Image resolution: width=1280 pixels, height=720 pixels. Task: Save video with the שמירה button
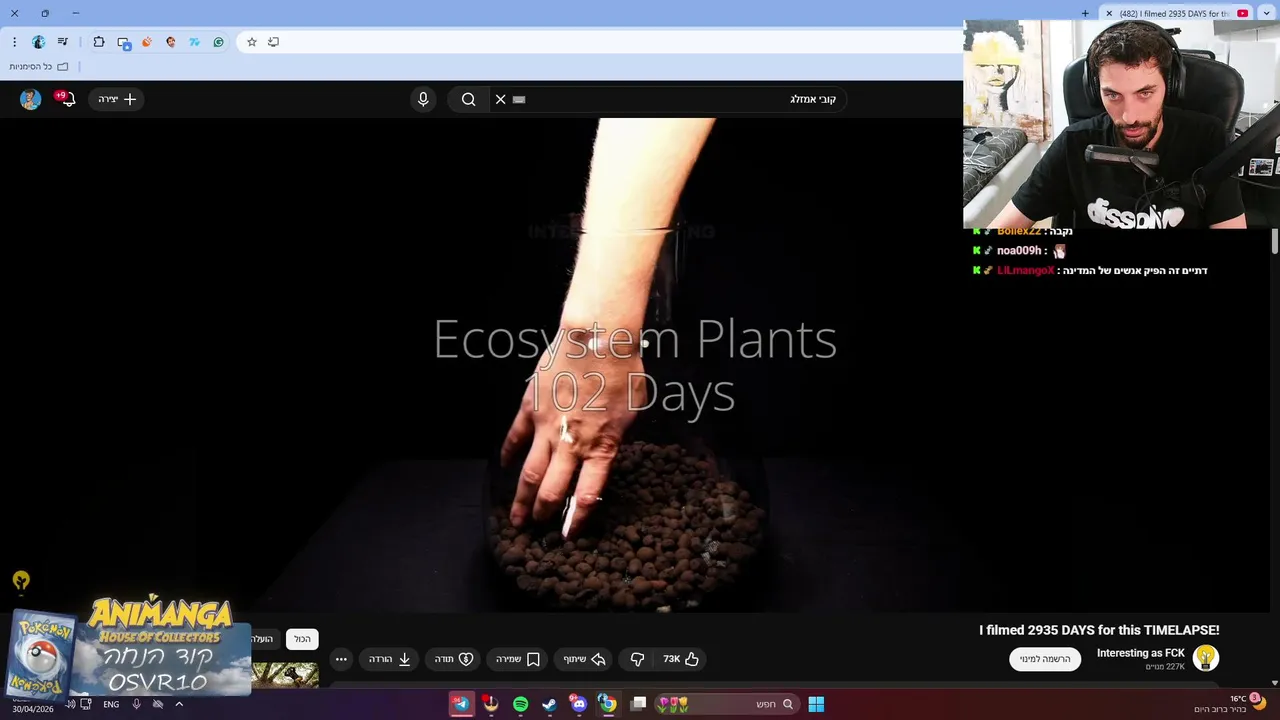click(517, 659)
